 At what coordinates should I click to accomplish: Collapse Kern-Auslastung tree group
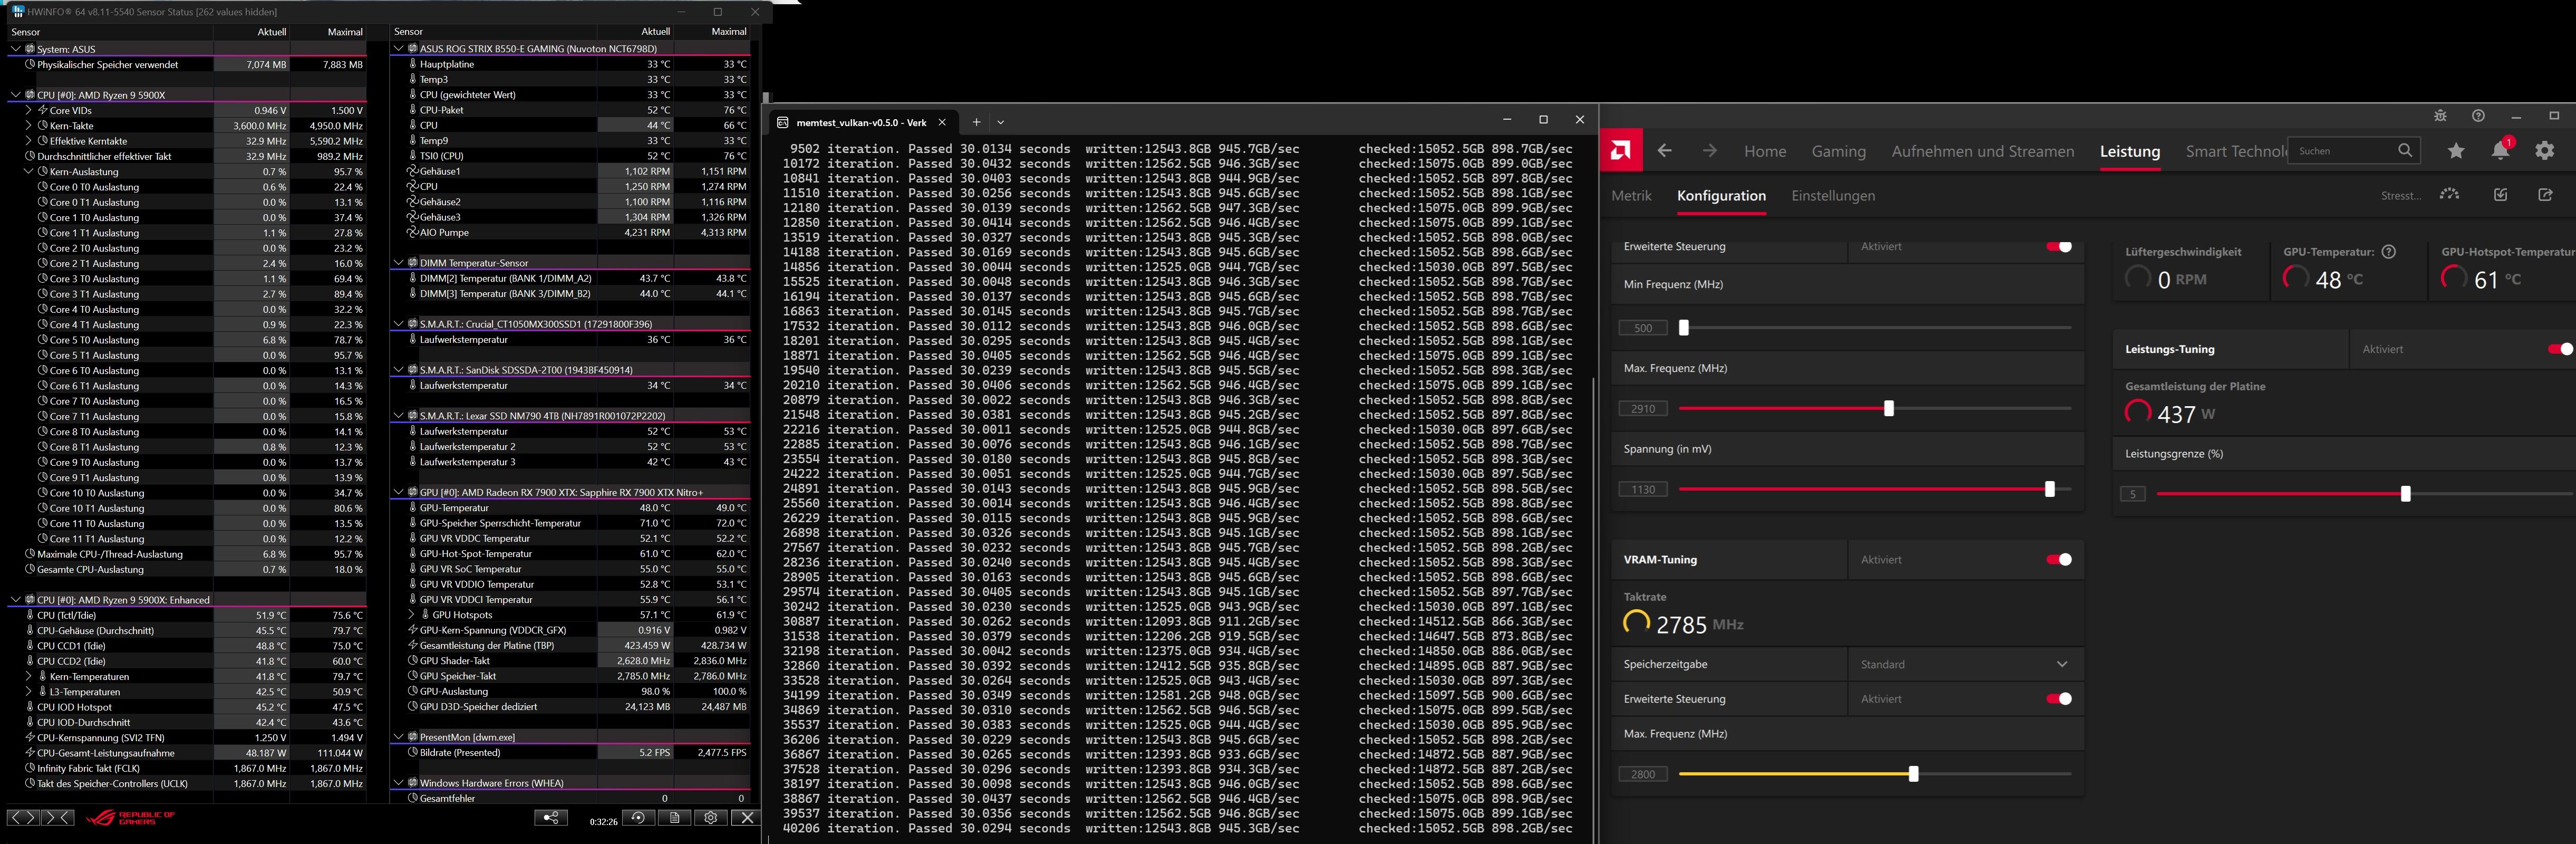tap(28, 172)
